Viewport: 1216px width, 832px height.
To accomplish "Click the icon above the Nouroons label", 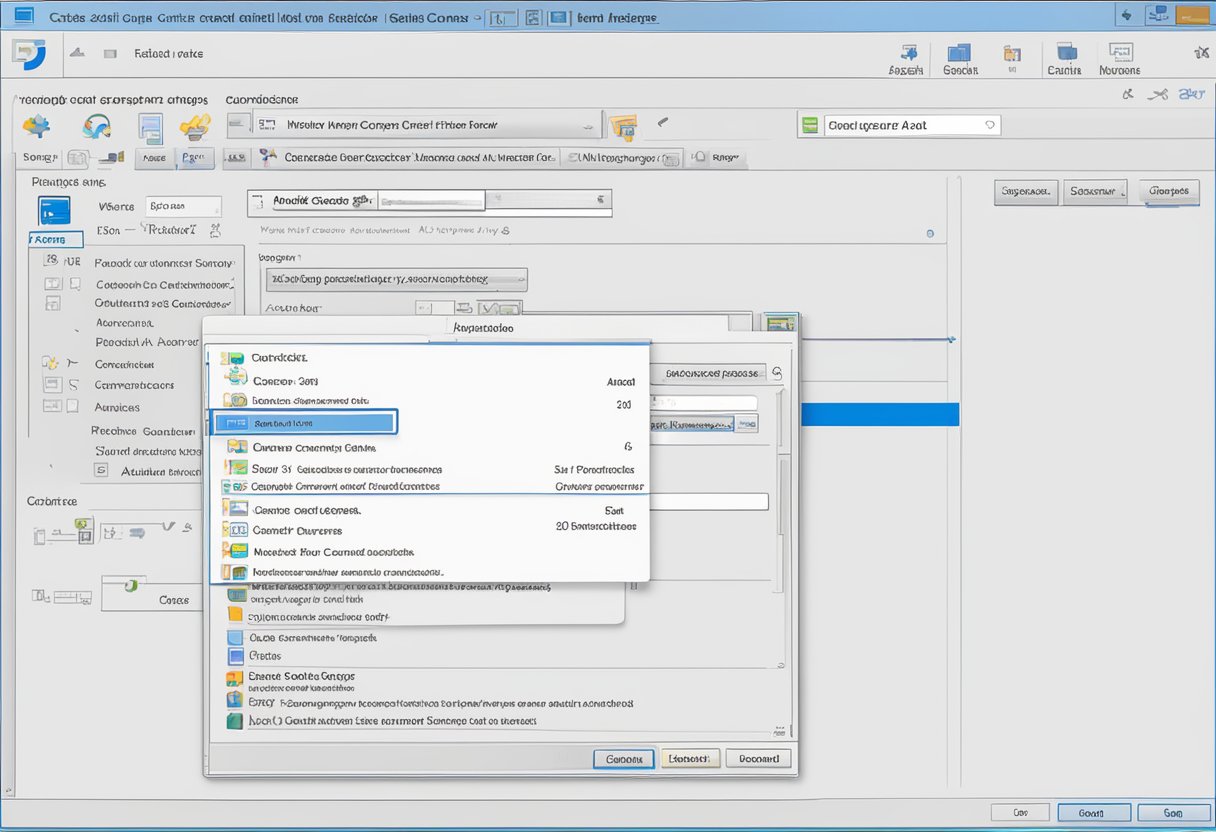I will click(1121, 53).
